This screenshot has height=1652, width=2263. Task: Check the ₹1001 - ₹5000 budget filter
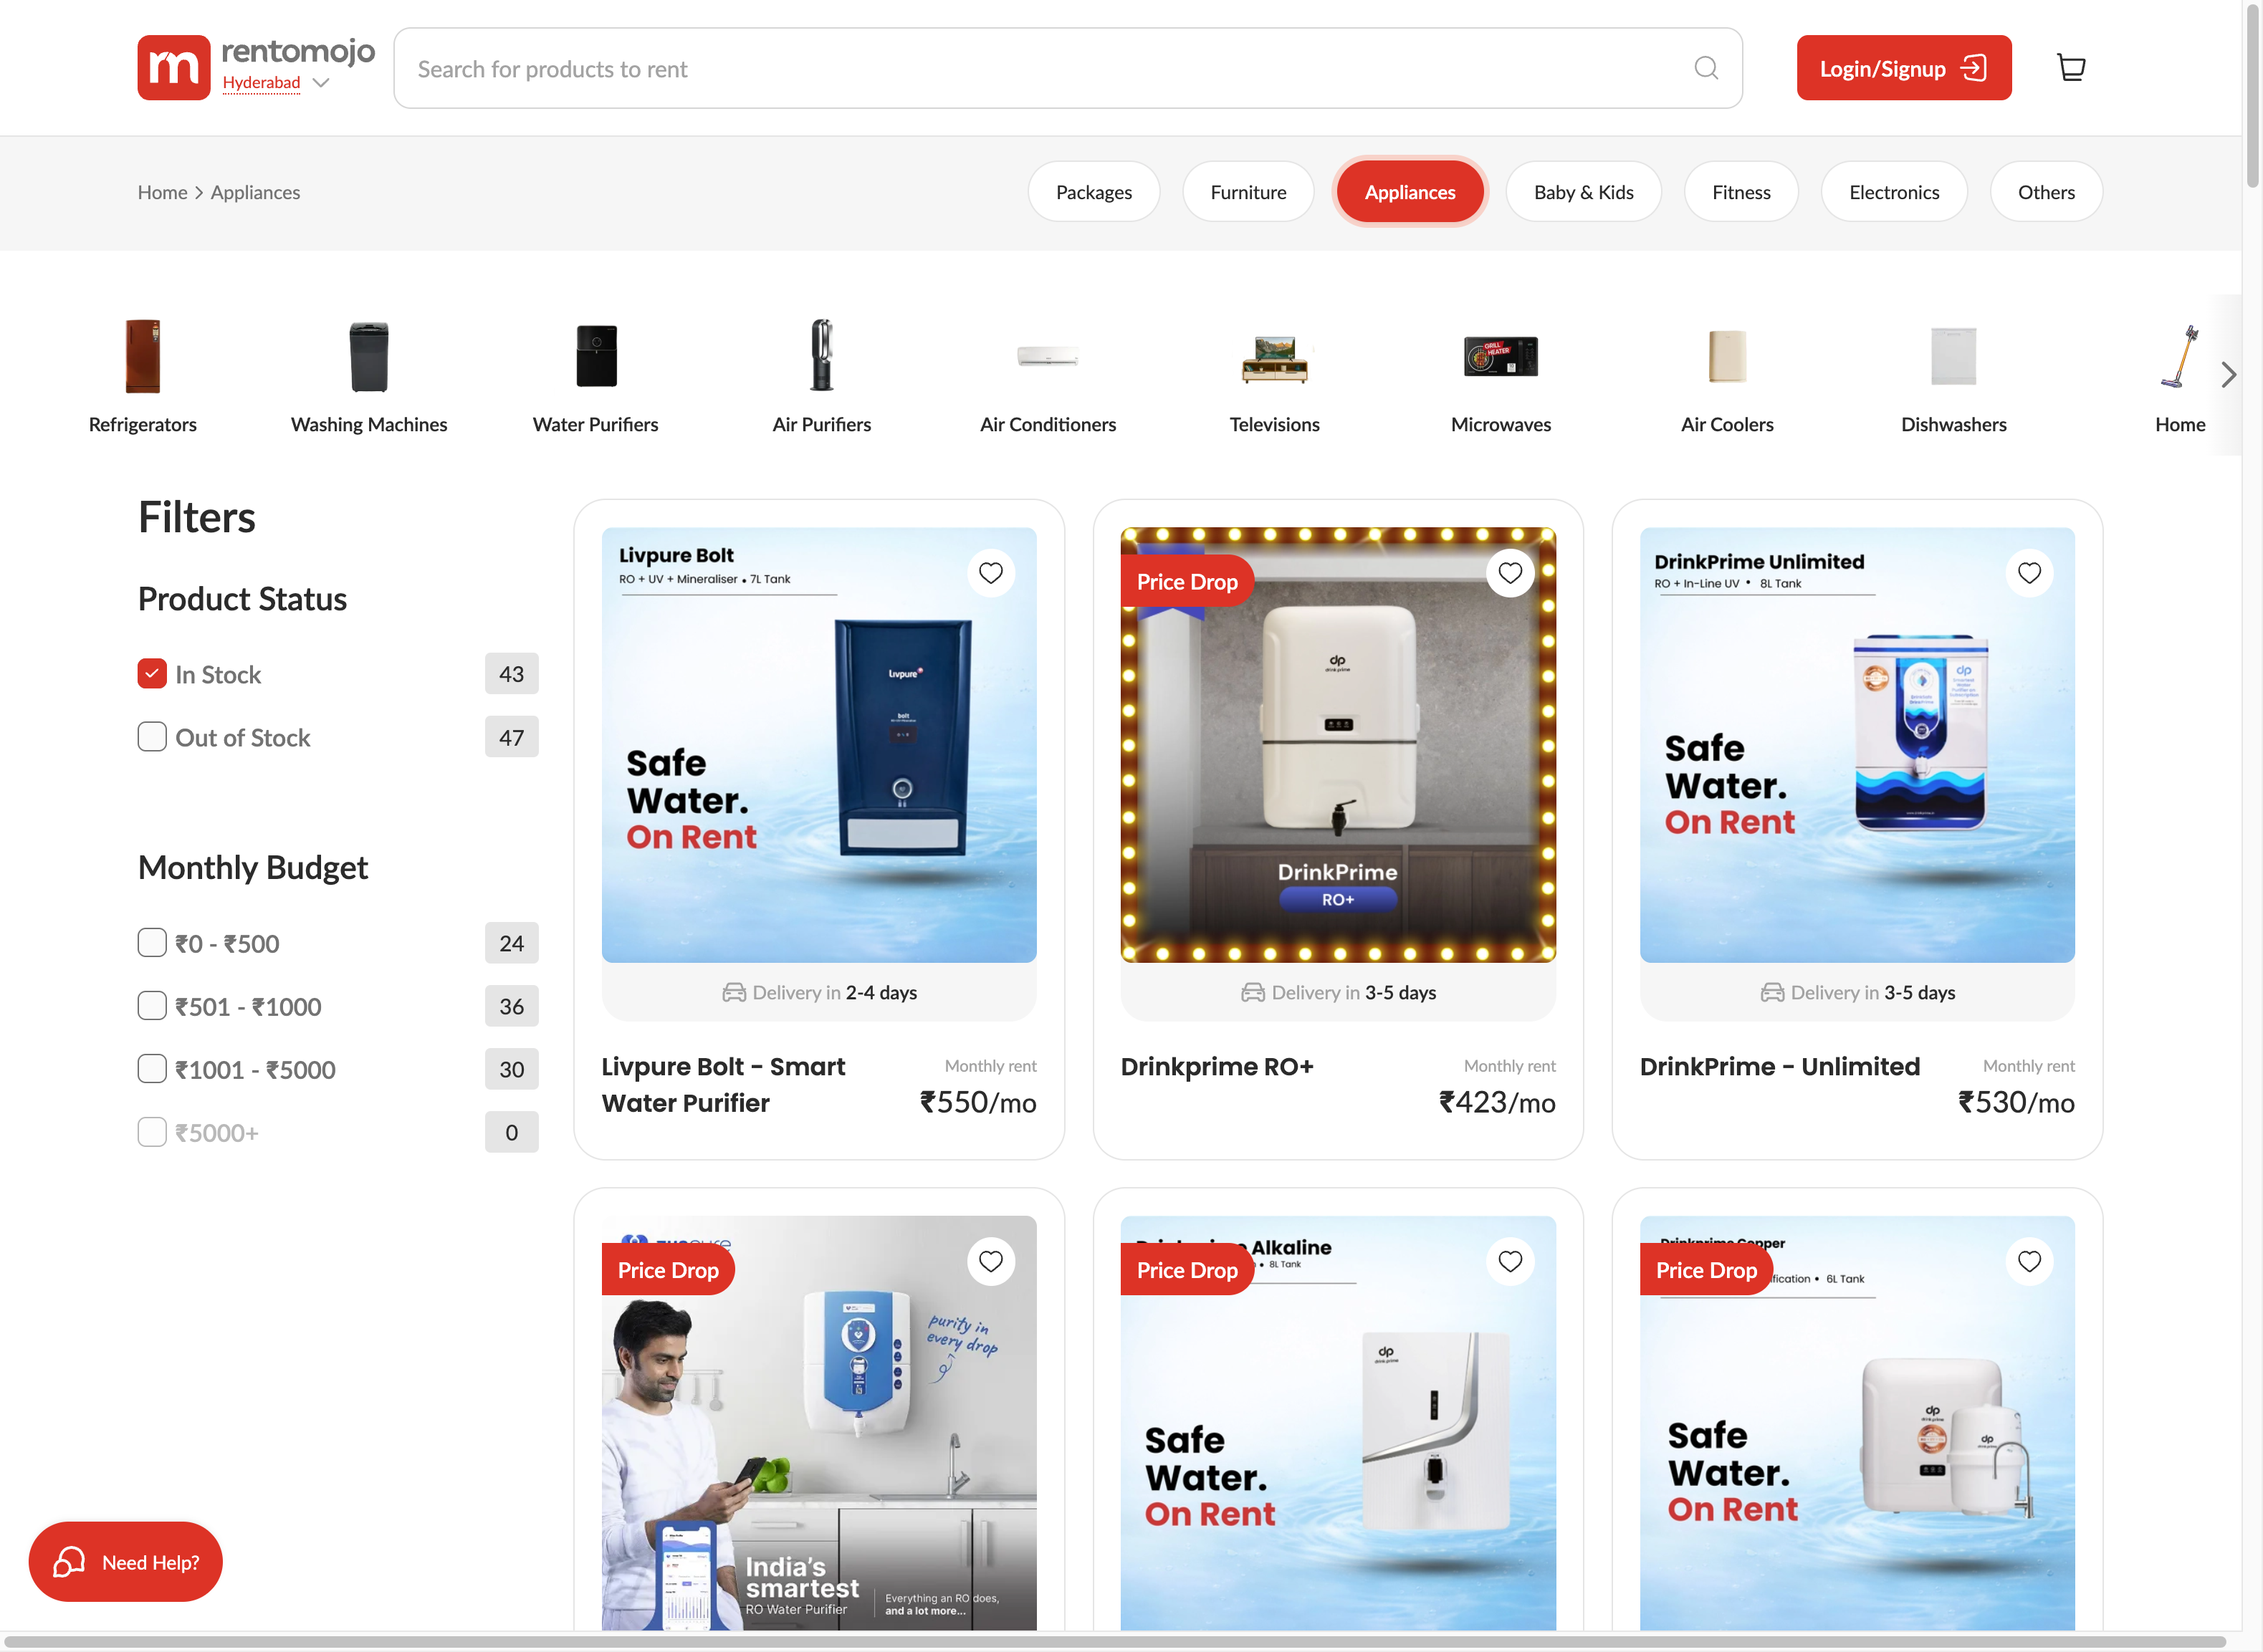(152, 1069)
